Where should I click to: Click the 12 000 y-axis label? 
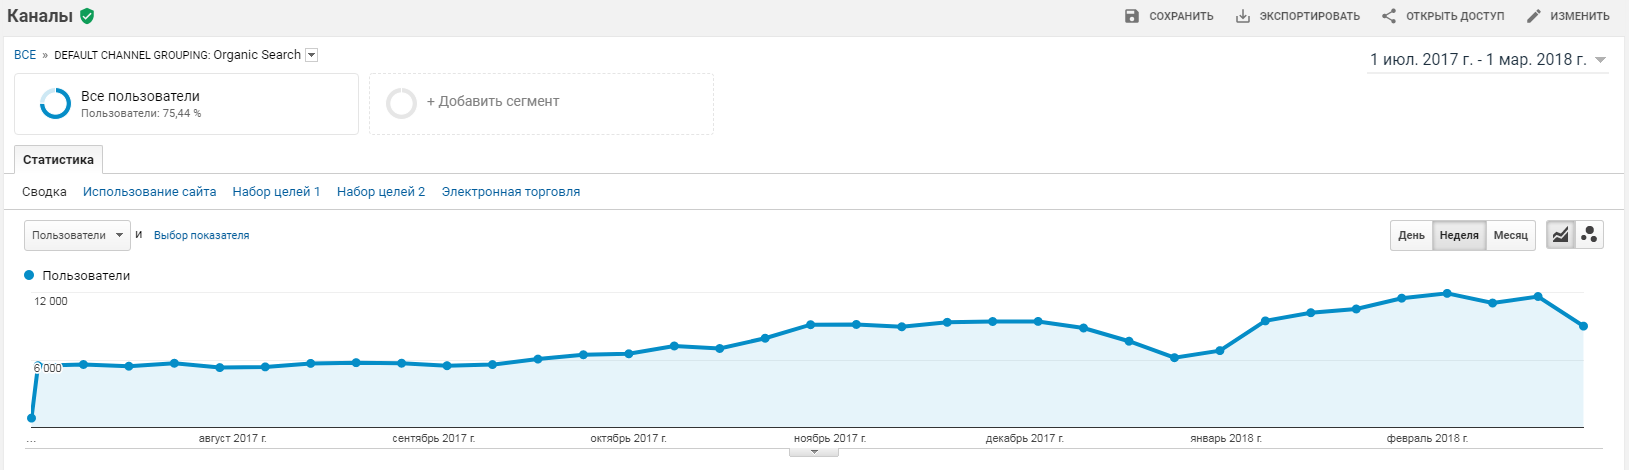click(x=51, y=301)
